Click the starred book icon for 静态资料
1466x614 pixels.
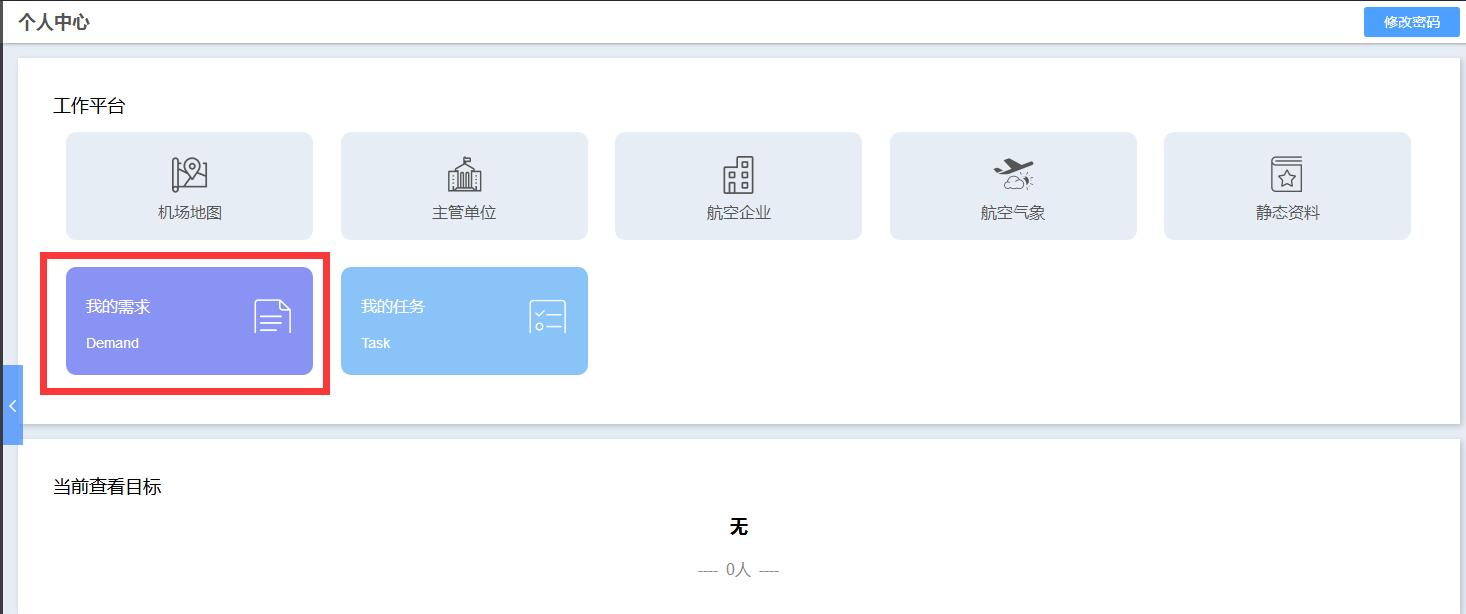[1287, 174]
